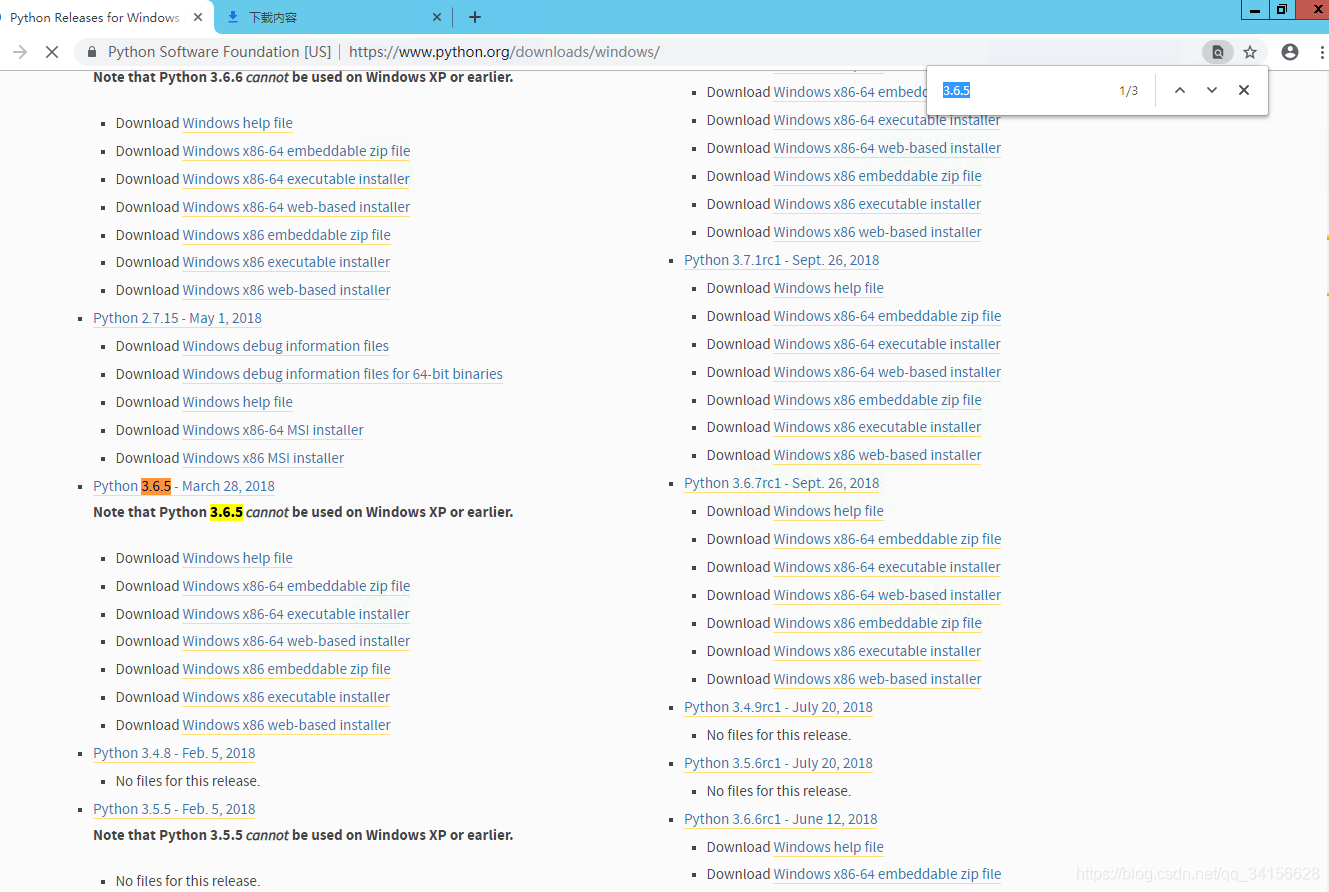Download 3.6.7rc1 Windows help file
This screenshot has width=1329, height=892.
(829, 511)
